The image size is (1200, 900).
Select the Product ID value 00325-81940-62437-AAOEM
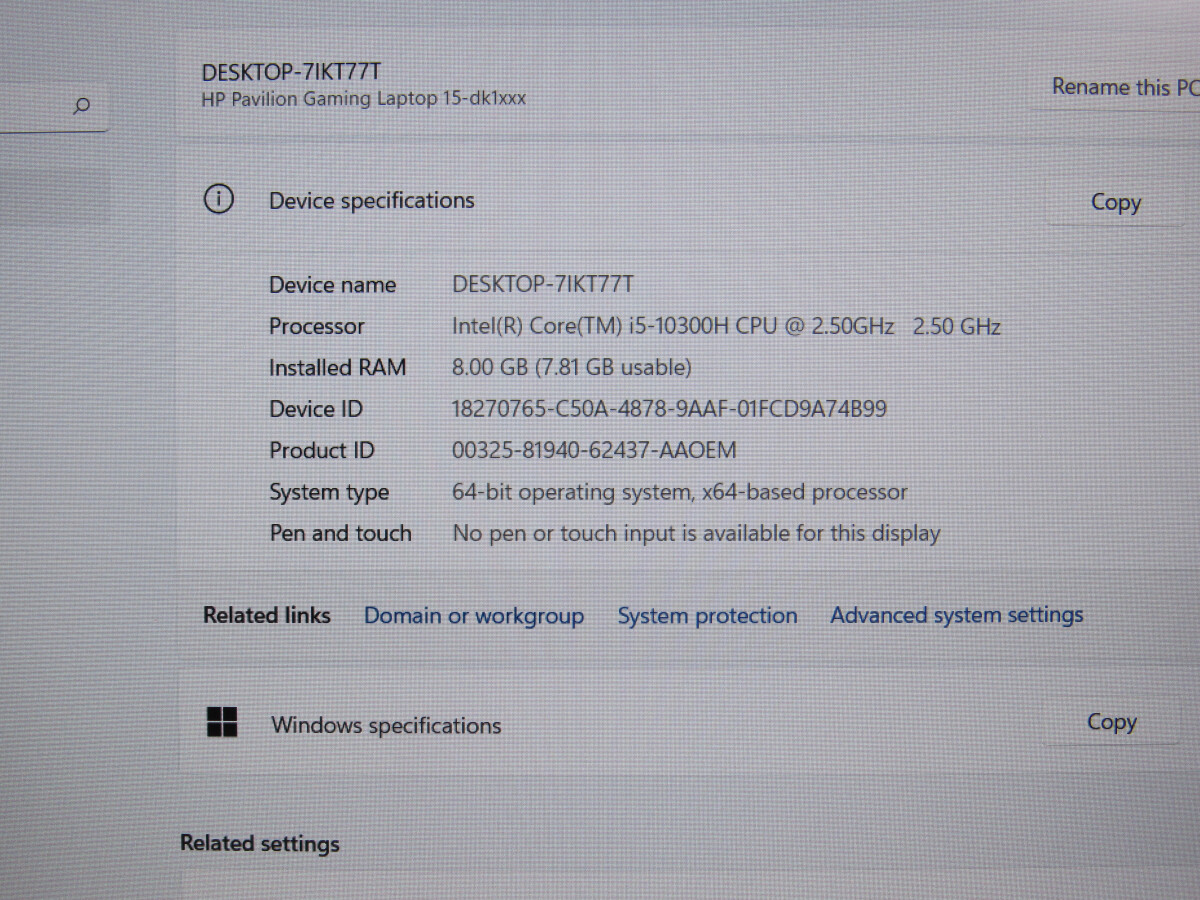coord(594,450)
